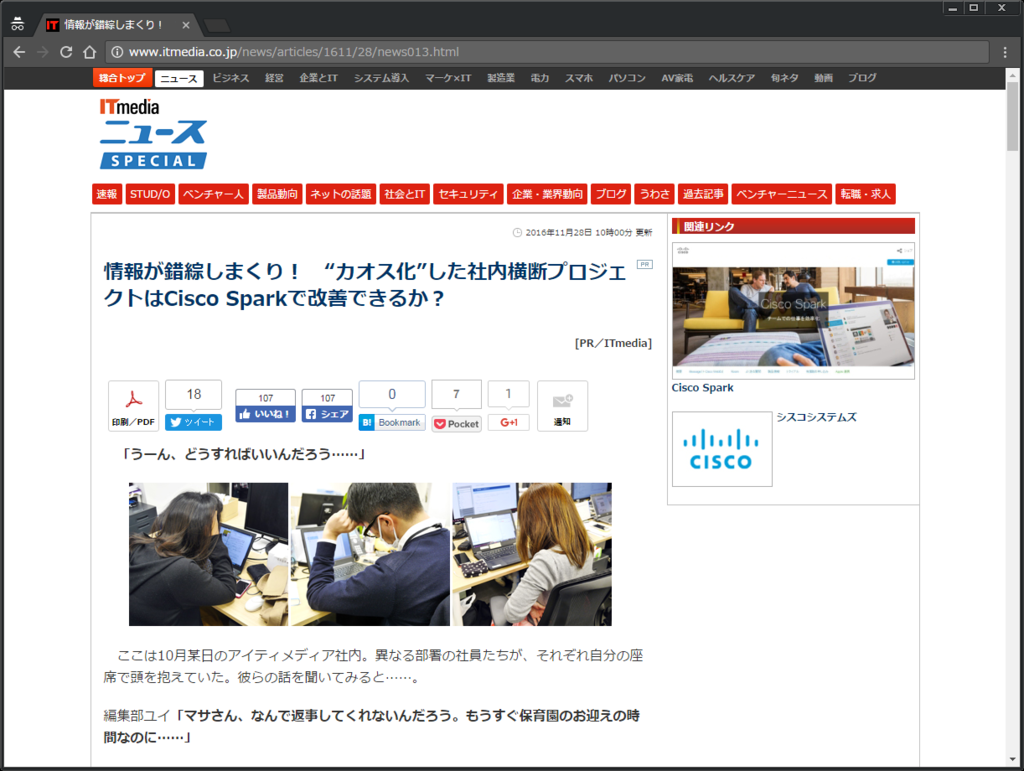Open the 企業・業界動向 category button

coord(547,194)
